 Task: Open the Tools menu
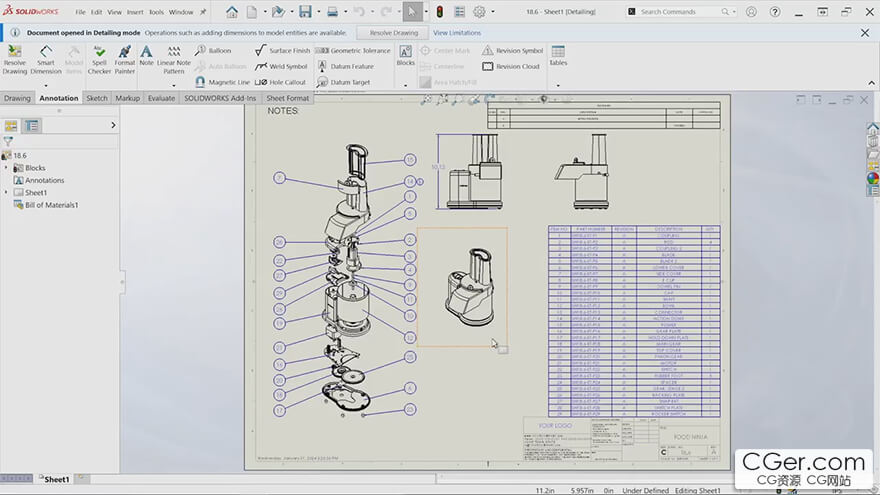point(156,12)
